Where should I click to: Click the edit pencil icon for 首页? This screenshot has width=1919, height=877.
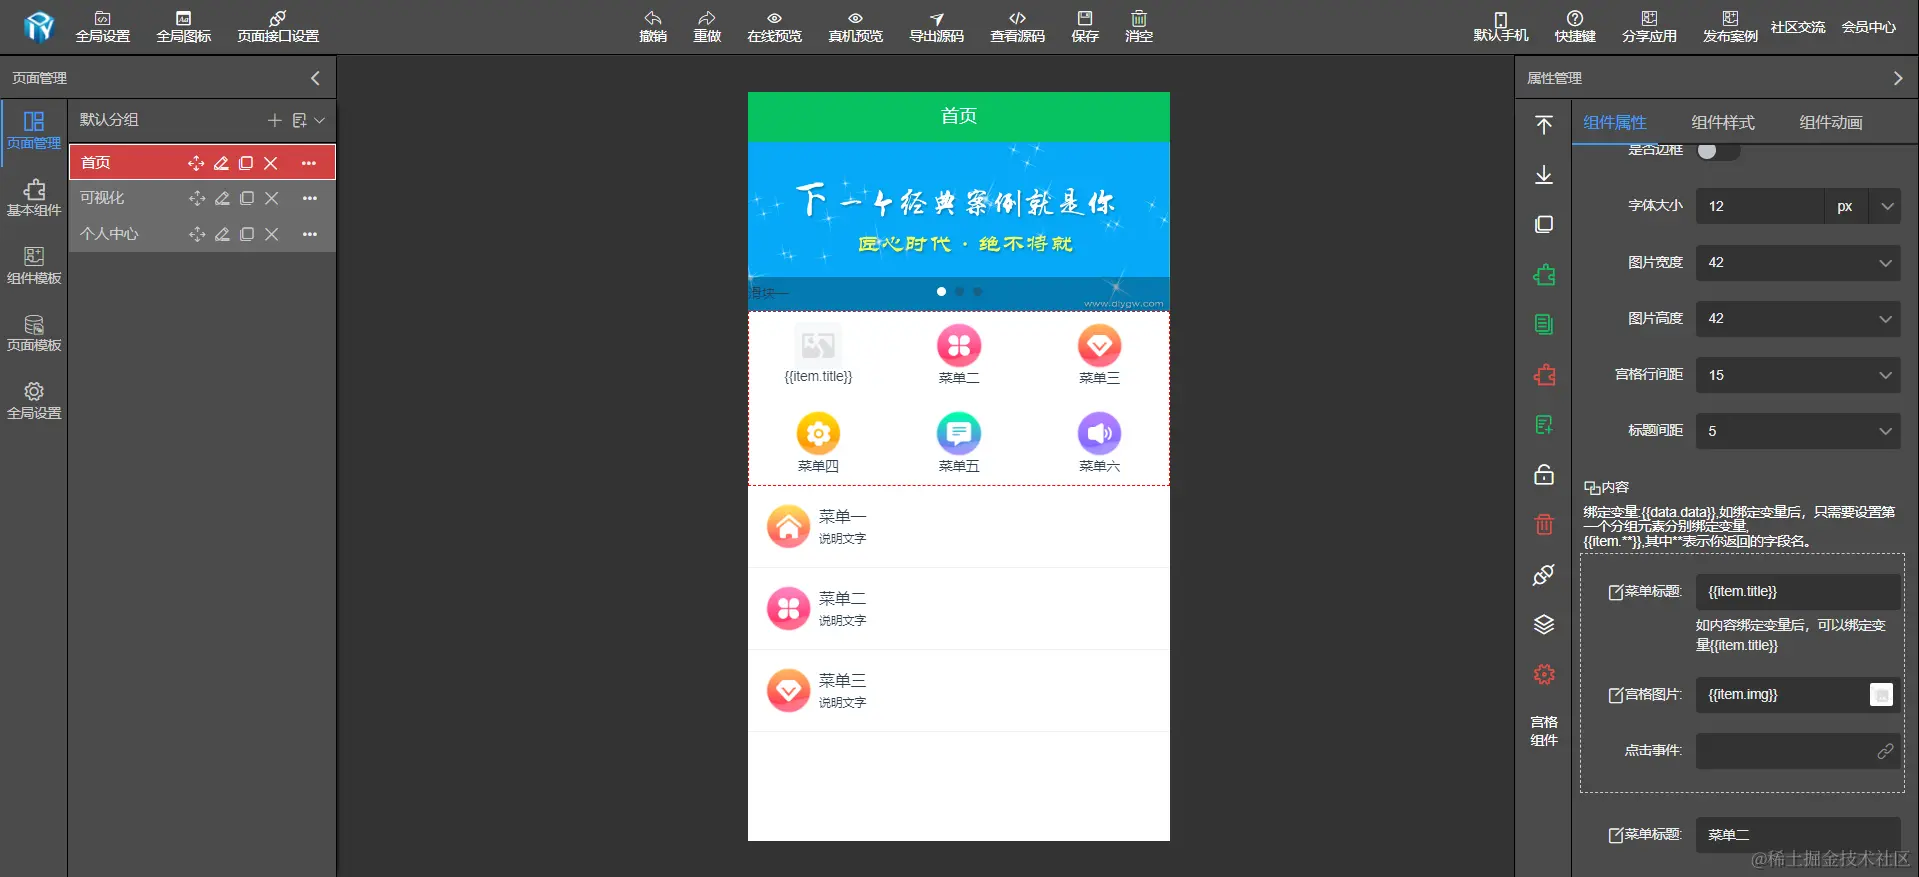[221, 163]
